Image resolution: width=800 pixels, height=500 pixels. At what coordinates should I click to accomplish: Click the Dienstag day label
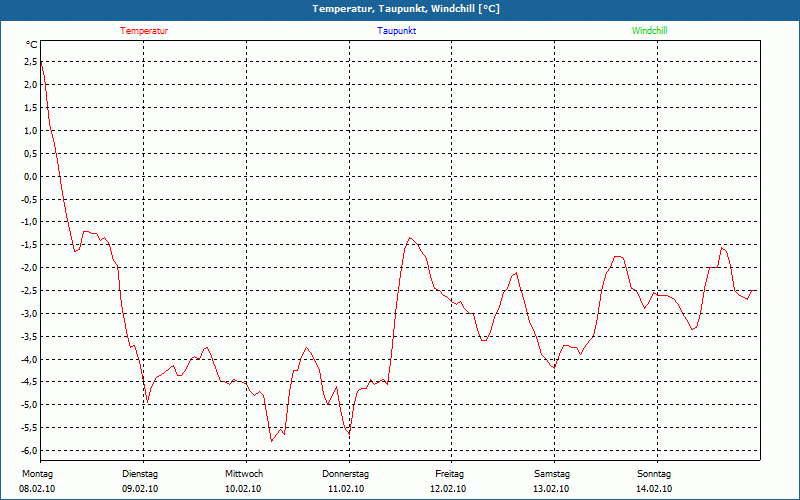click(x=140, y=474)
